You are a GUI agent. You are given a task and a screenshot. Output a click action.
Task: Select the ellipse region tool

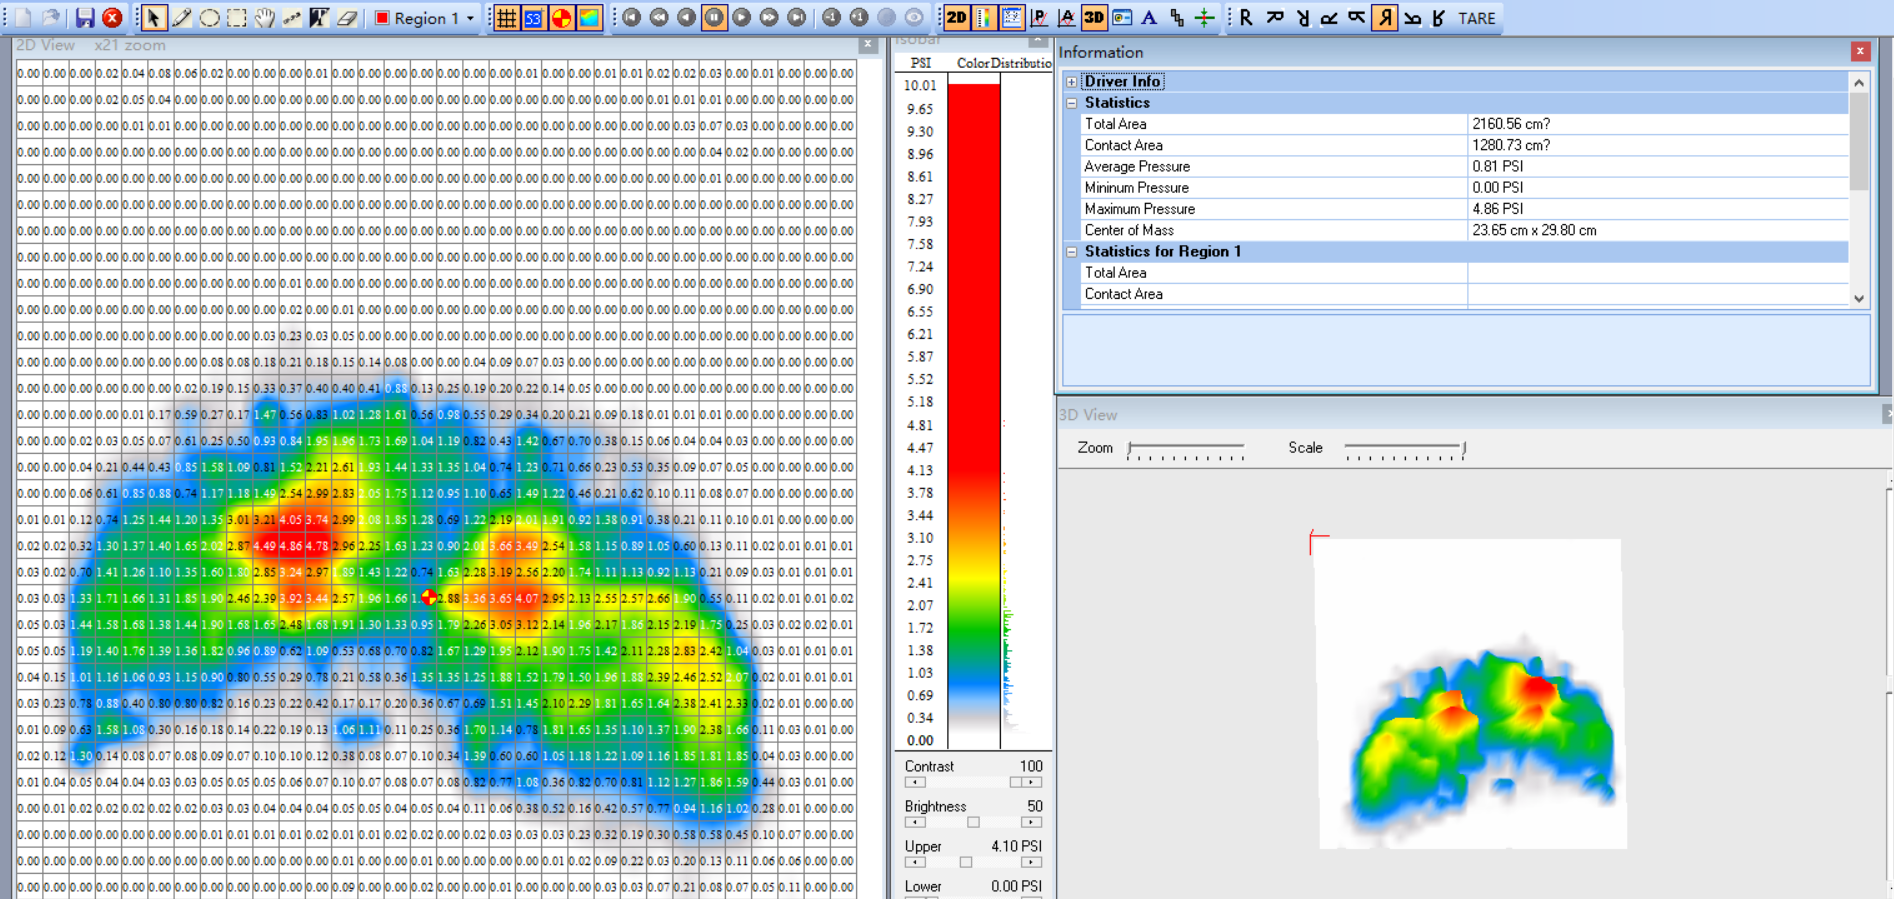coord(209,18)
